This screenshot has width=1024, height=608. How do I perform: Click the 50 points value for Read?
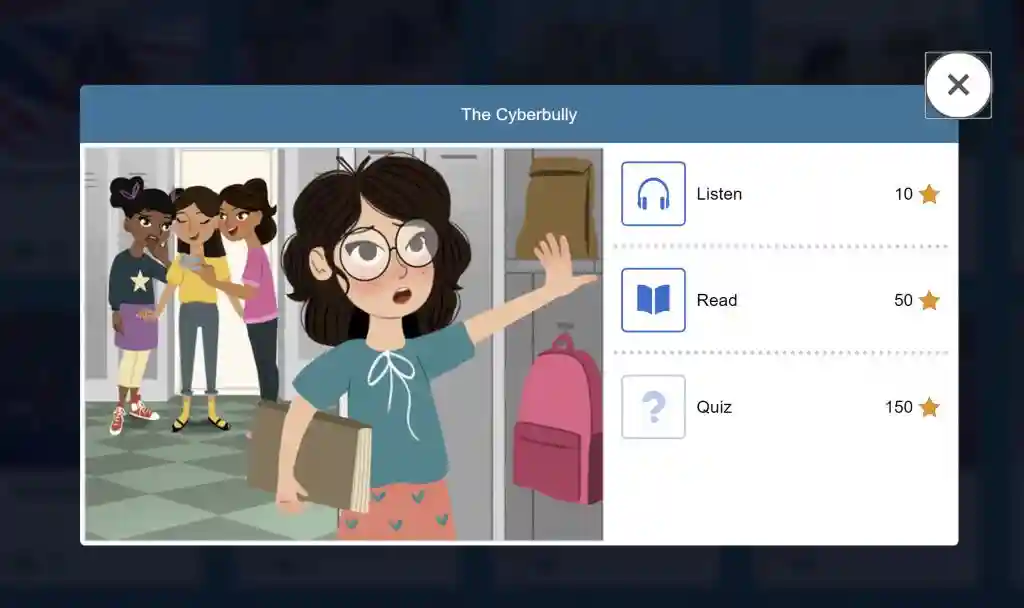pos(903,300)
